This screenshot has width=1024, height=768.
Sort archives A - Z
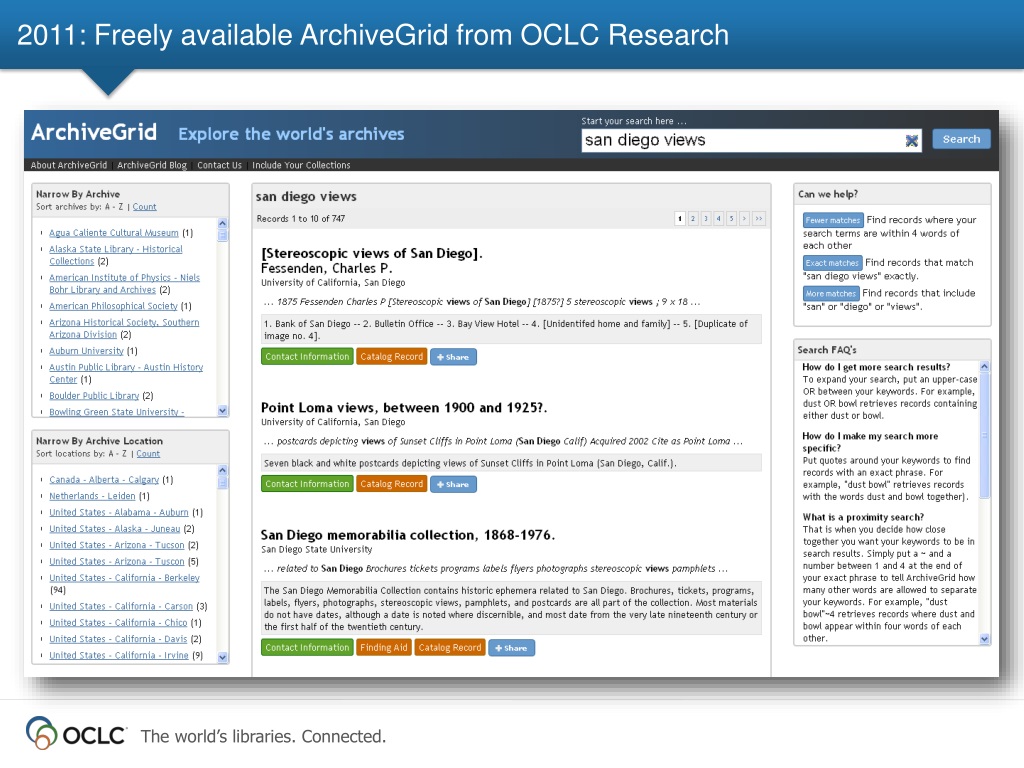click(114, 207)
